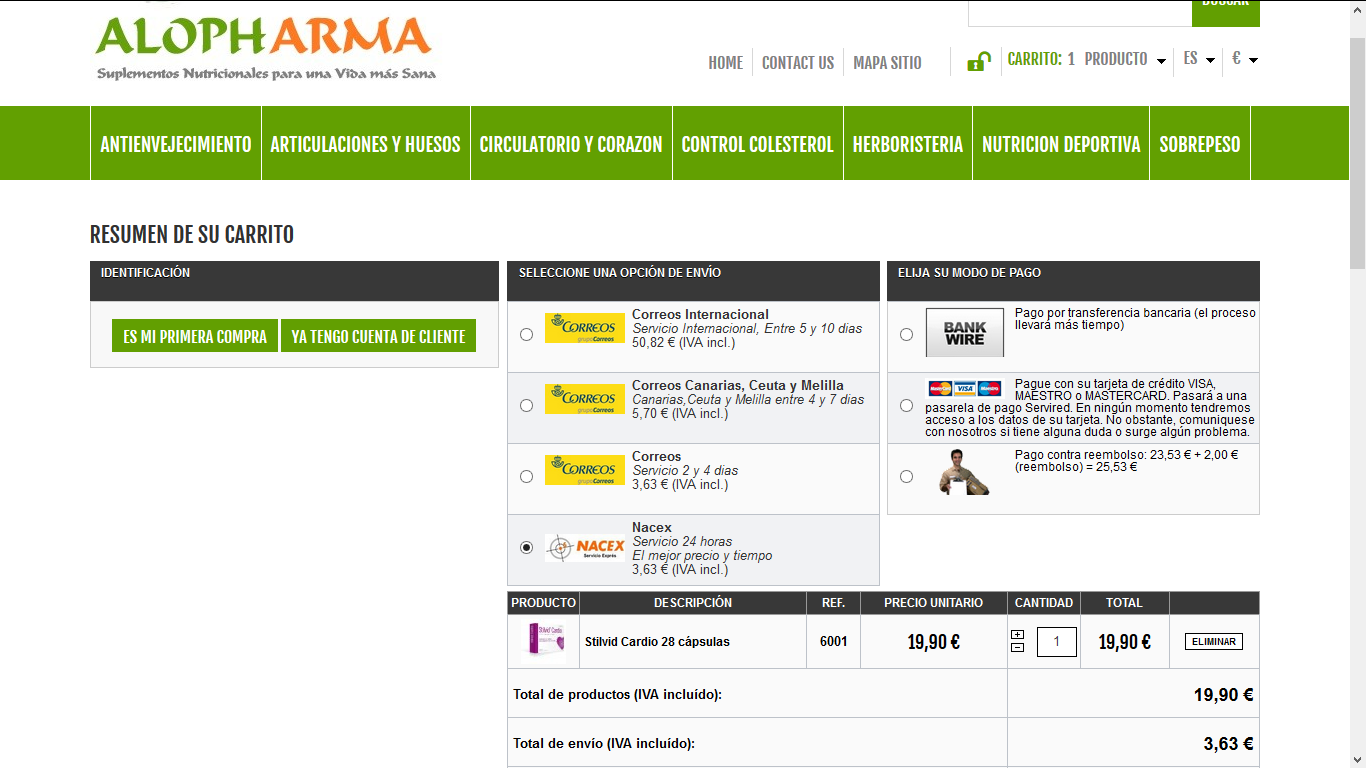Screen dimensions: 1366x768
Task: Open the Herboristeria category
Action: [908, 144]
